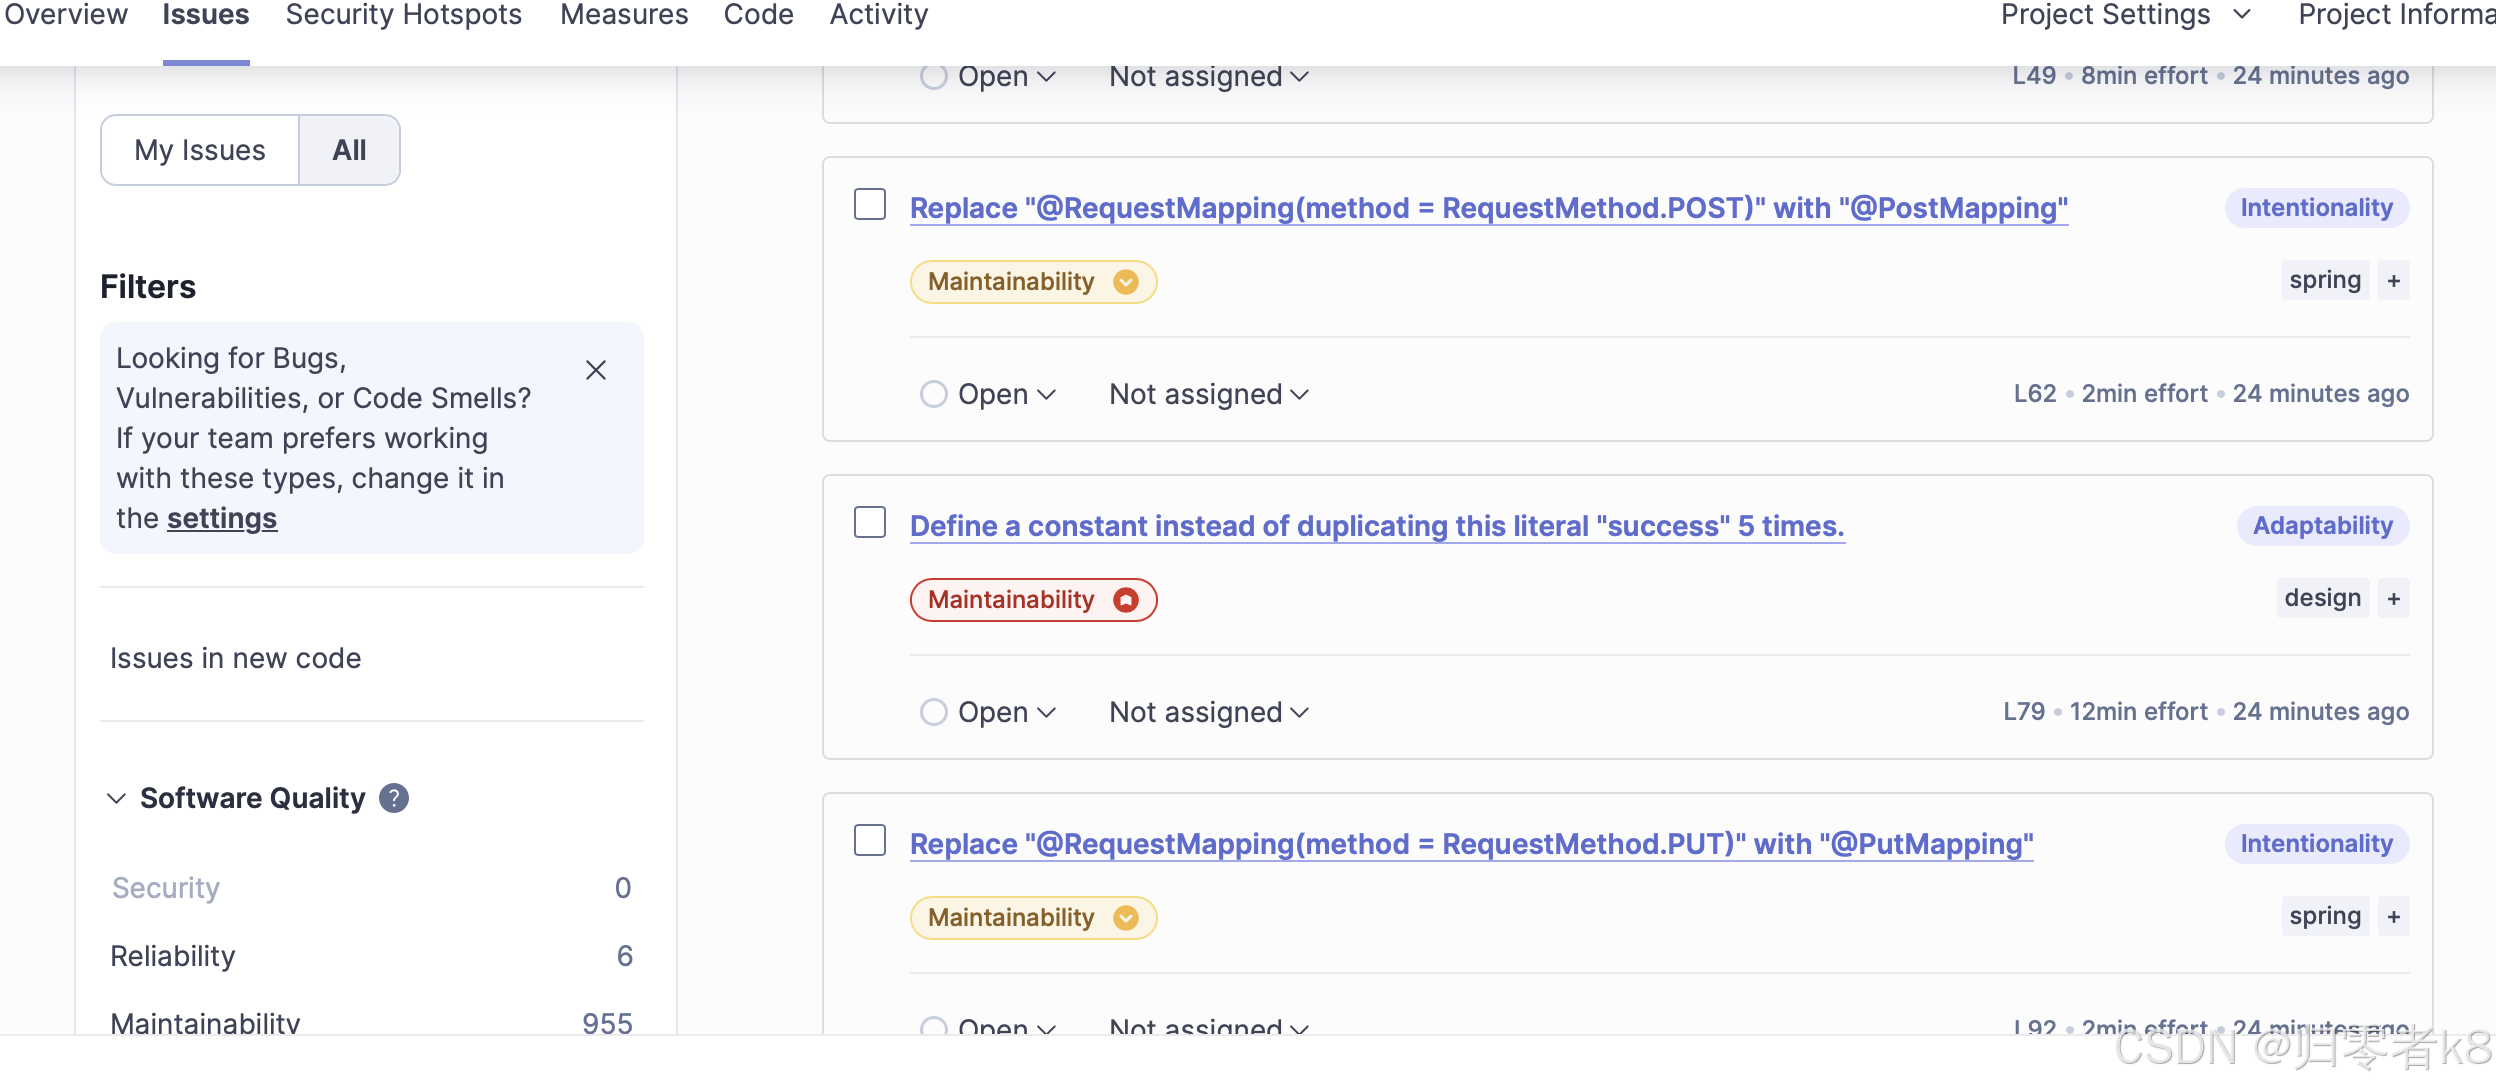Switch to the Security Hotspots tab
This screenshot has height=1088, width=2496.
pos(402,15)
